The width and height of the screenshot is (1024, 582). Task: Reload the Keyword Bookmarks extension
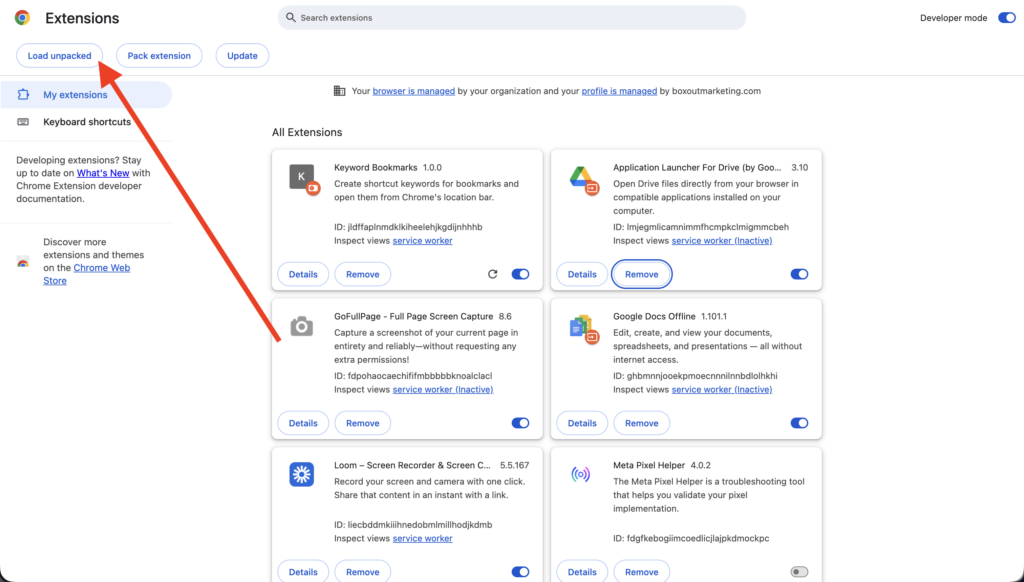point(492,274)
